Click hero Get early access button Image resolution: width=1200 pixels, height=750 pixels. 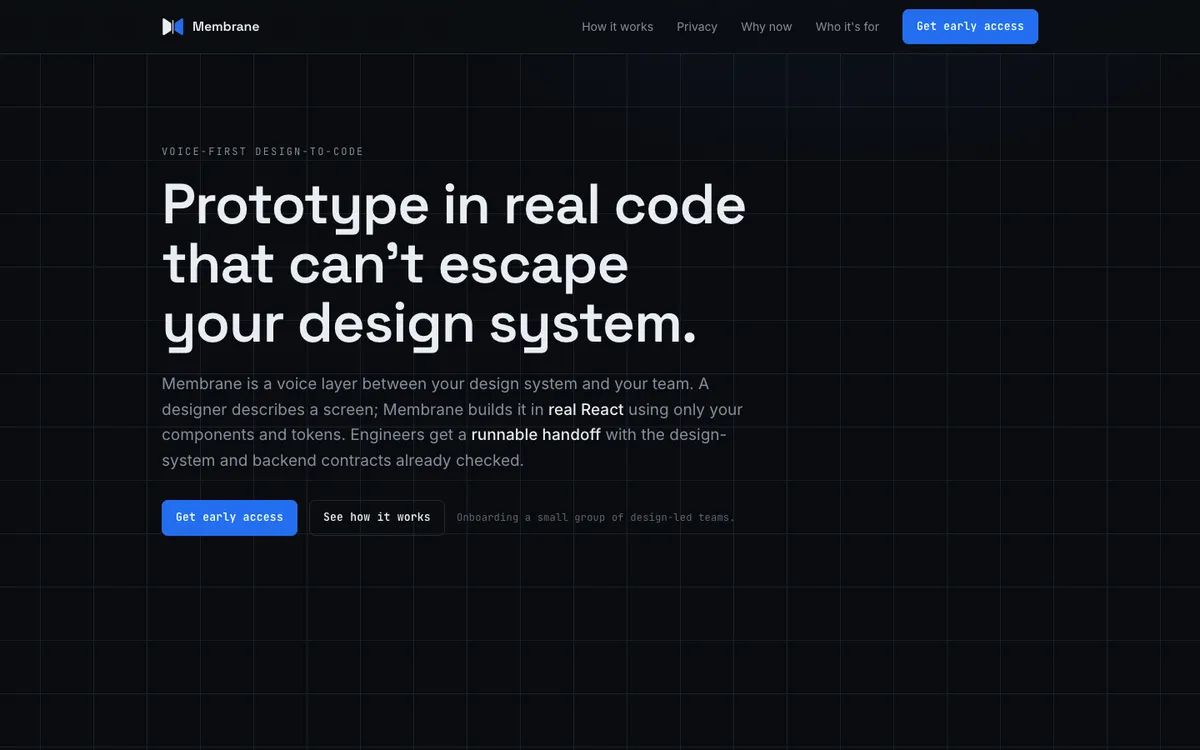click(x=229, y=518)
